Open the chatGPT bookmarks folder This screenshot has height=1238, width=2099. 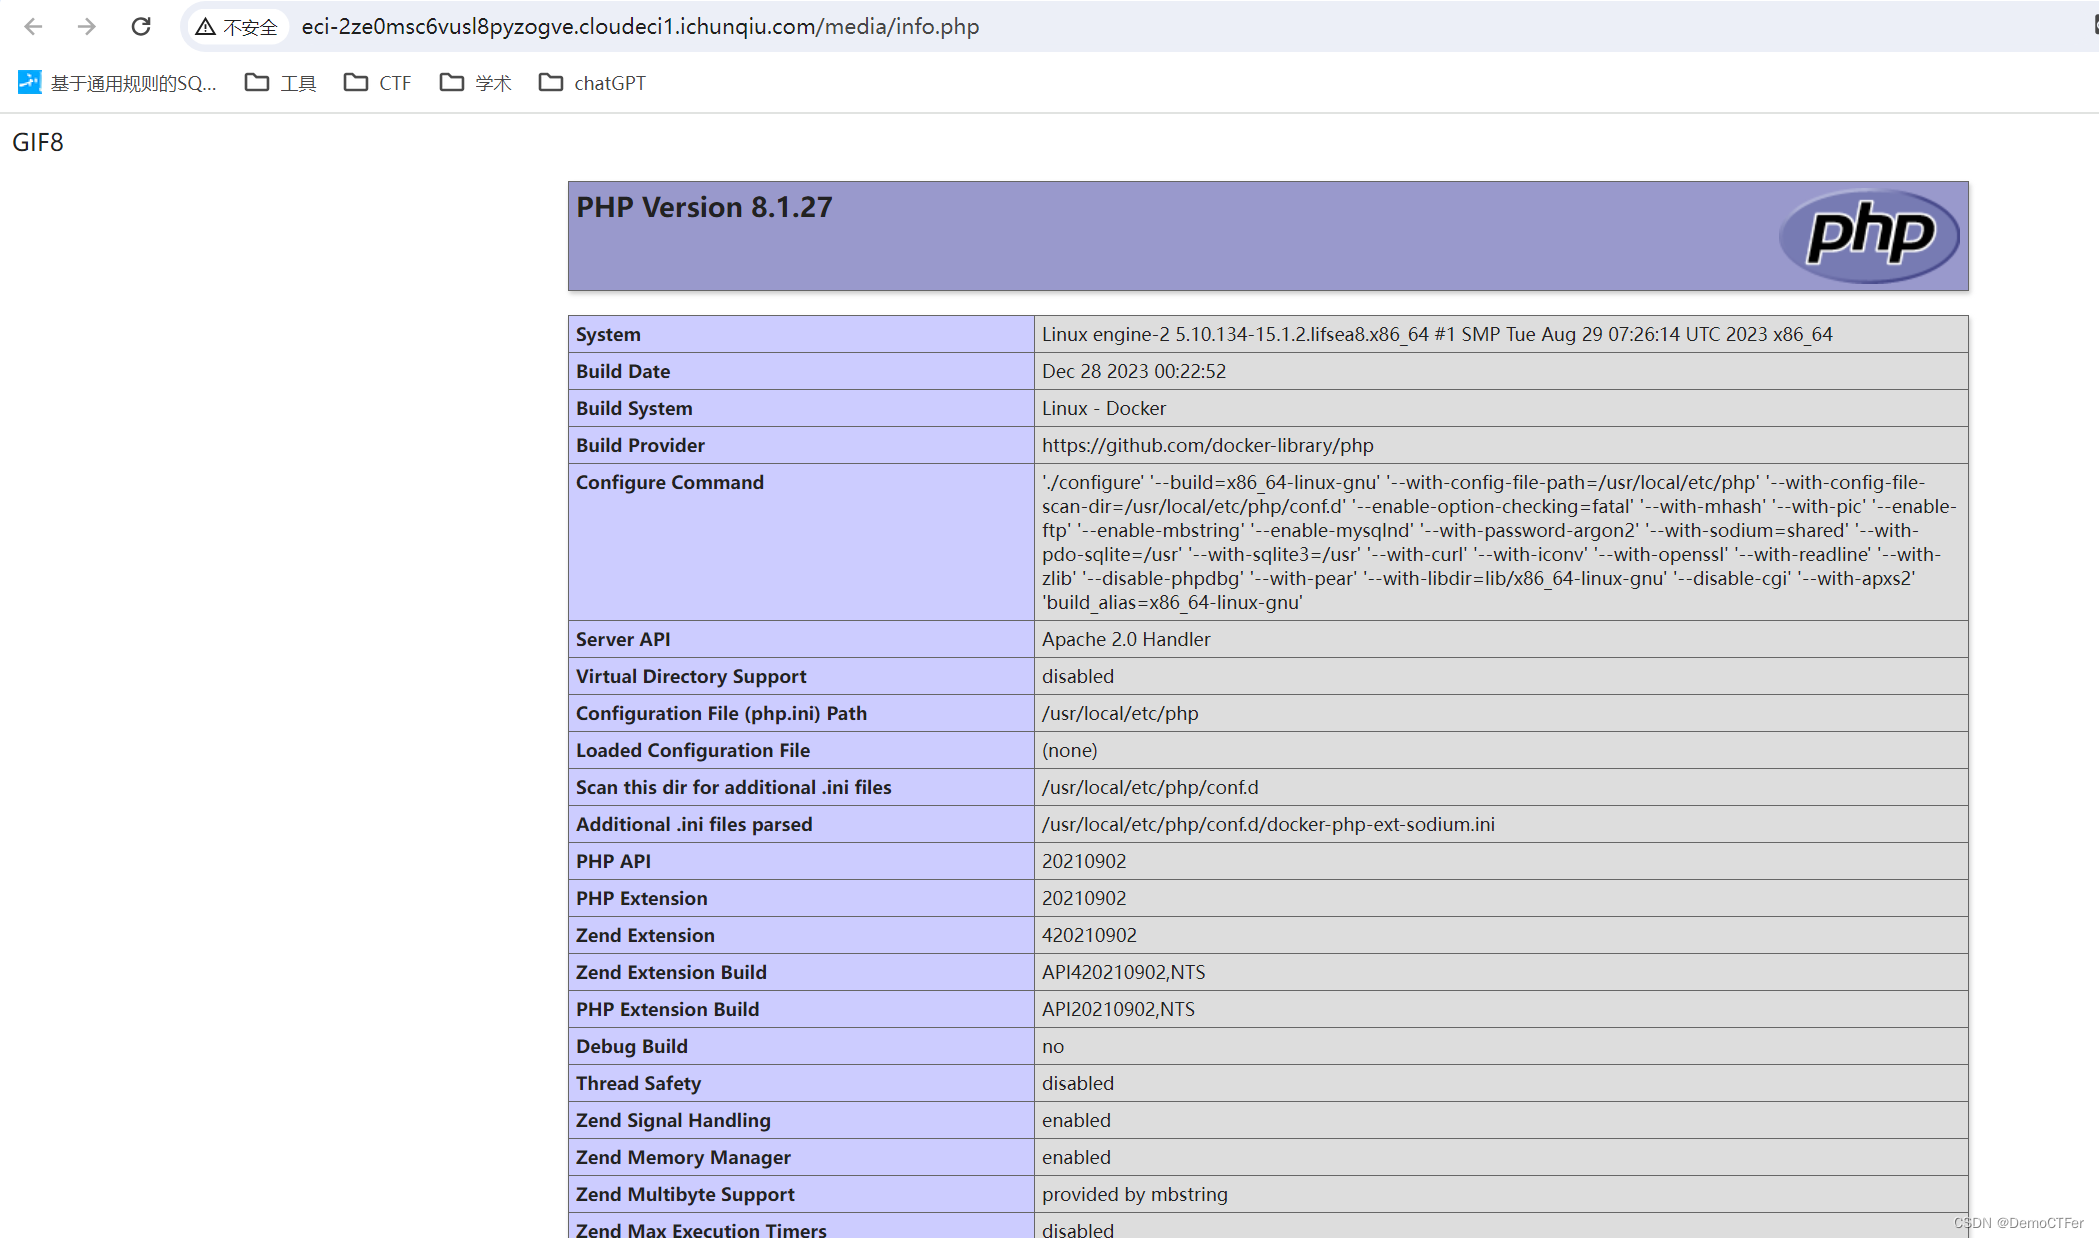pos(593,83)
